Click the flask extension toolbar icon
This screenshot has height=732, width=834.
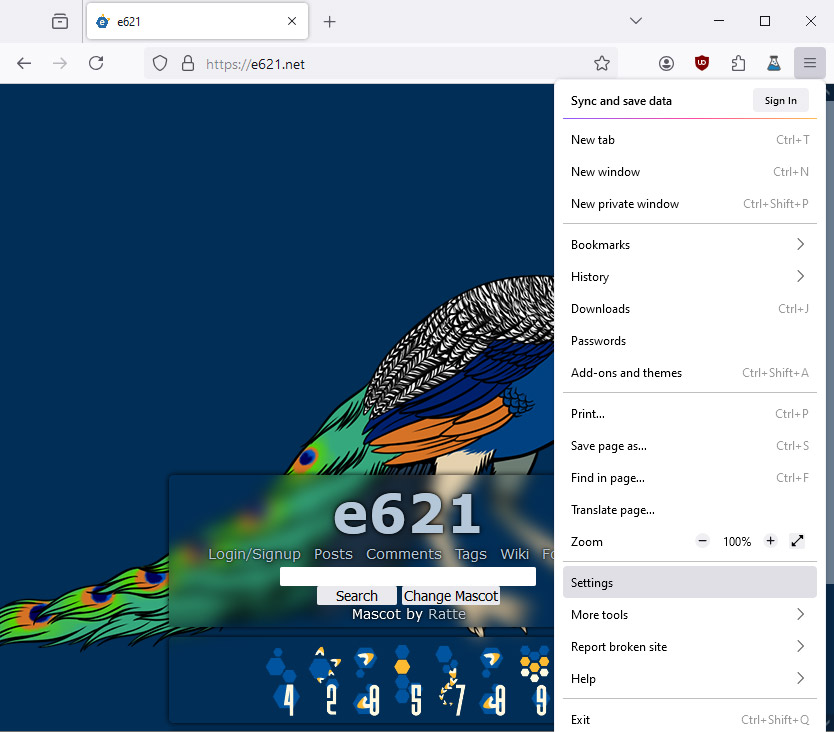coord(773,64)
